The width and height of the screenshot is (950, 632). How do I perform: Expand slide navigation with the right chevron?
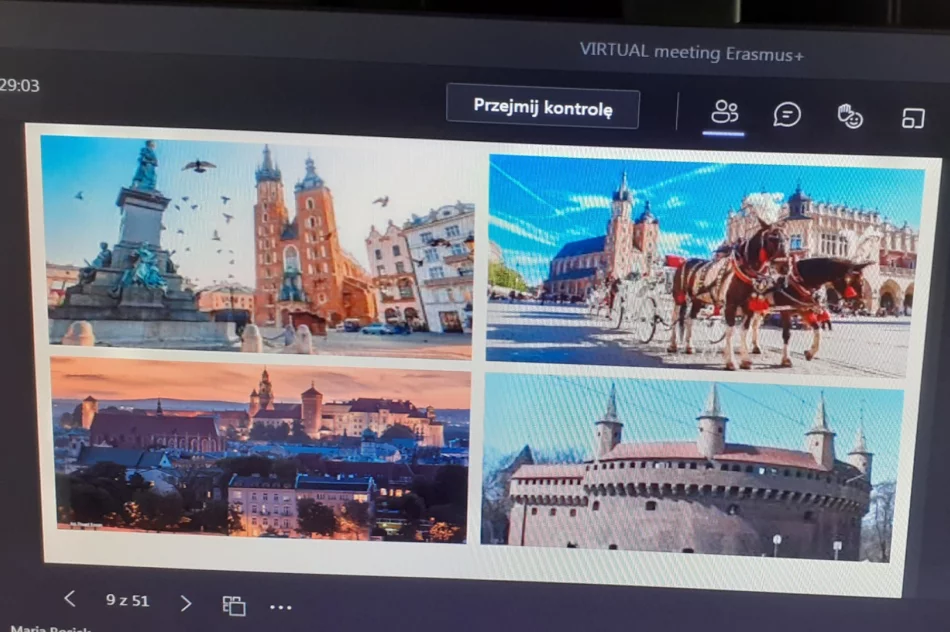tap(185, 603)
